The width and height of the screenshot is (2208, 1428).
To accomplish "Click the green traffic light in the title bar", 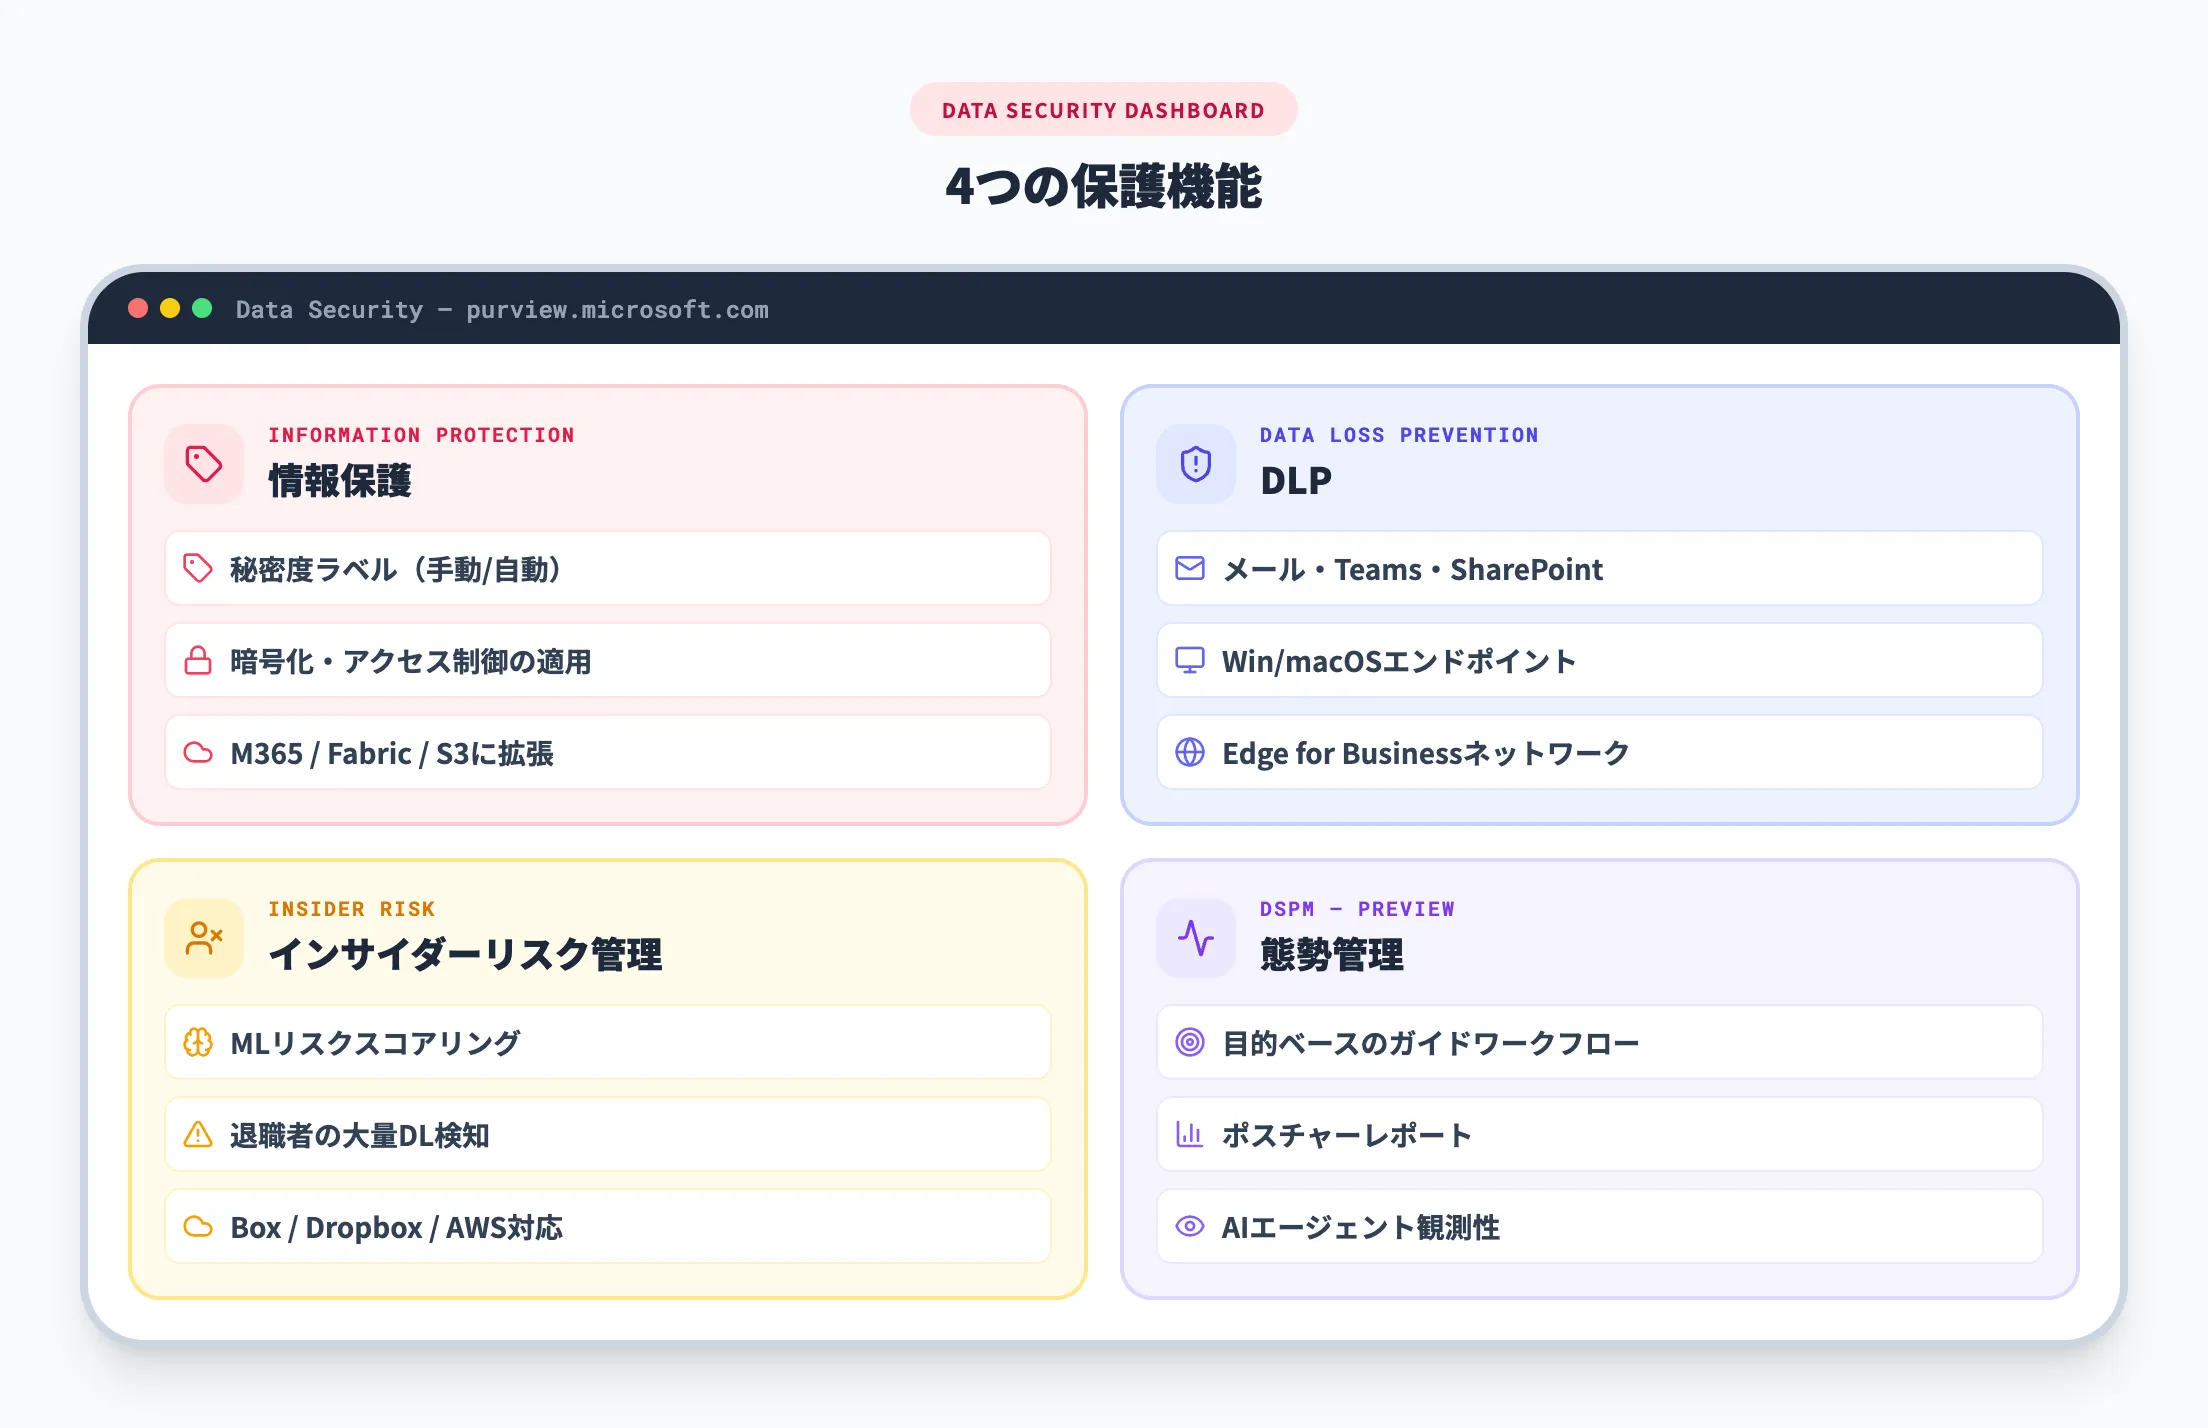I will [203, 310].
